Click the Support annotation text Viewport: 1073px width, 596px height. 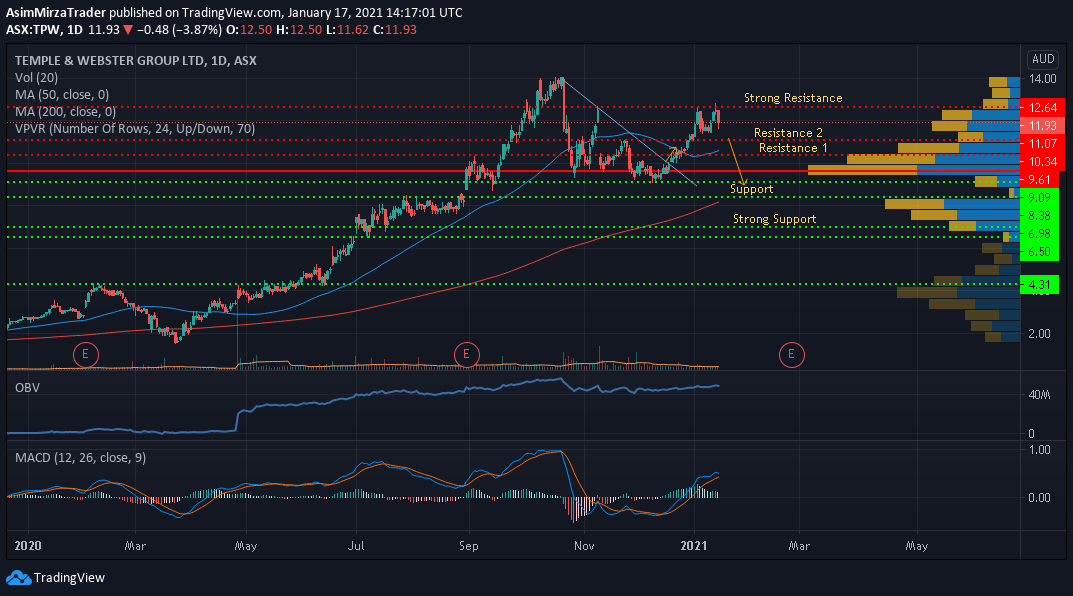tap(751, 190)
